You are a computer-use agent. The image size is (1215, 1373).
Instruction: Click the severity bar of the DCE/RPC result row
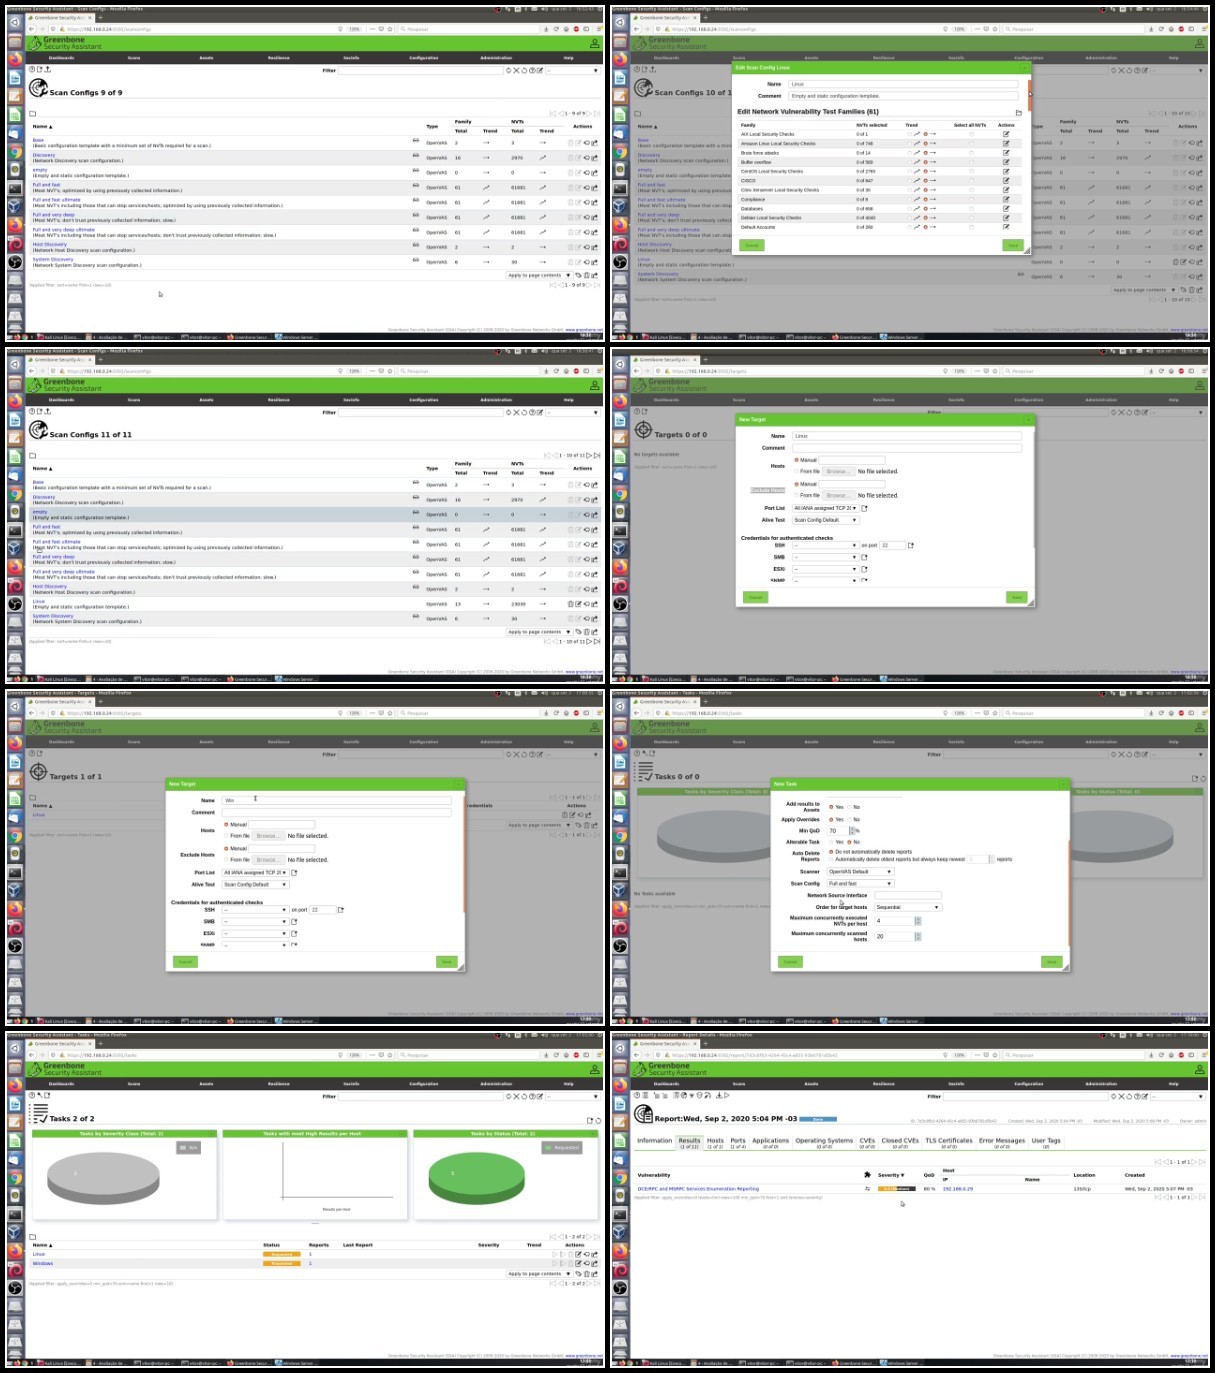[x=897, y=1189]
